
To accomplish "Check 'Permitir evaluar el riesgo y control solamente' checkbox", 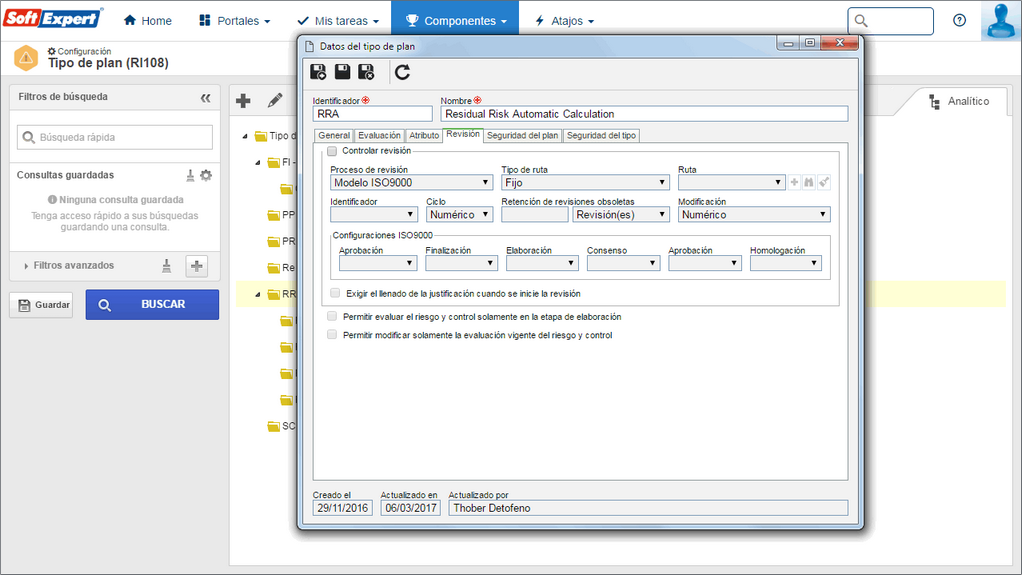I will coord(332,317).
